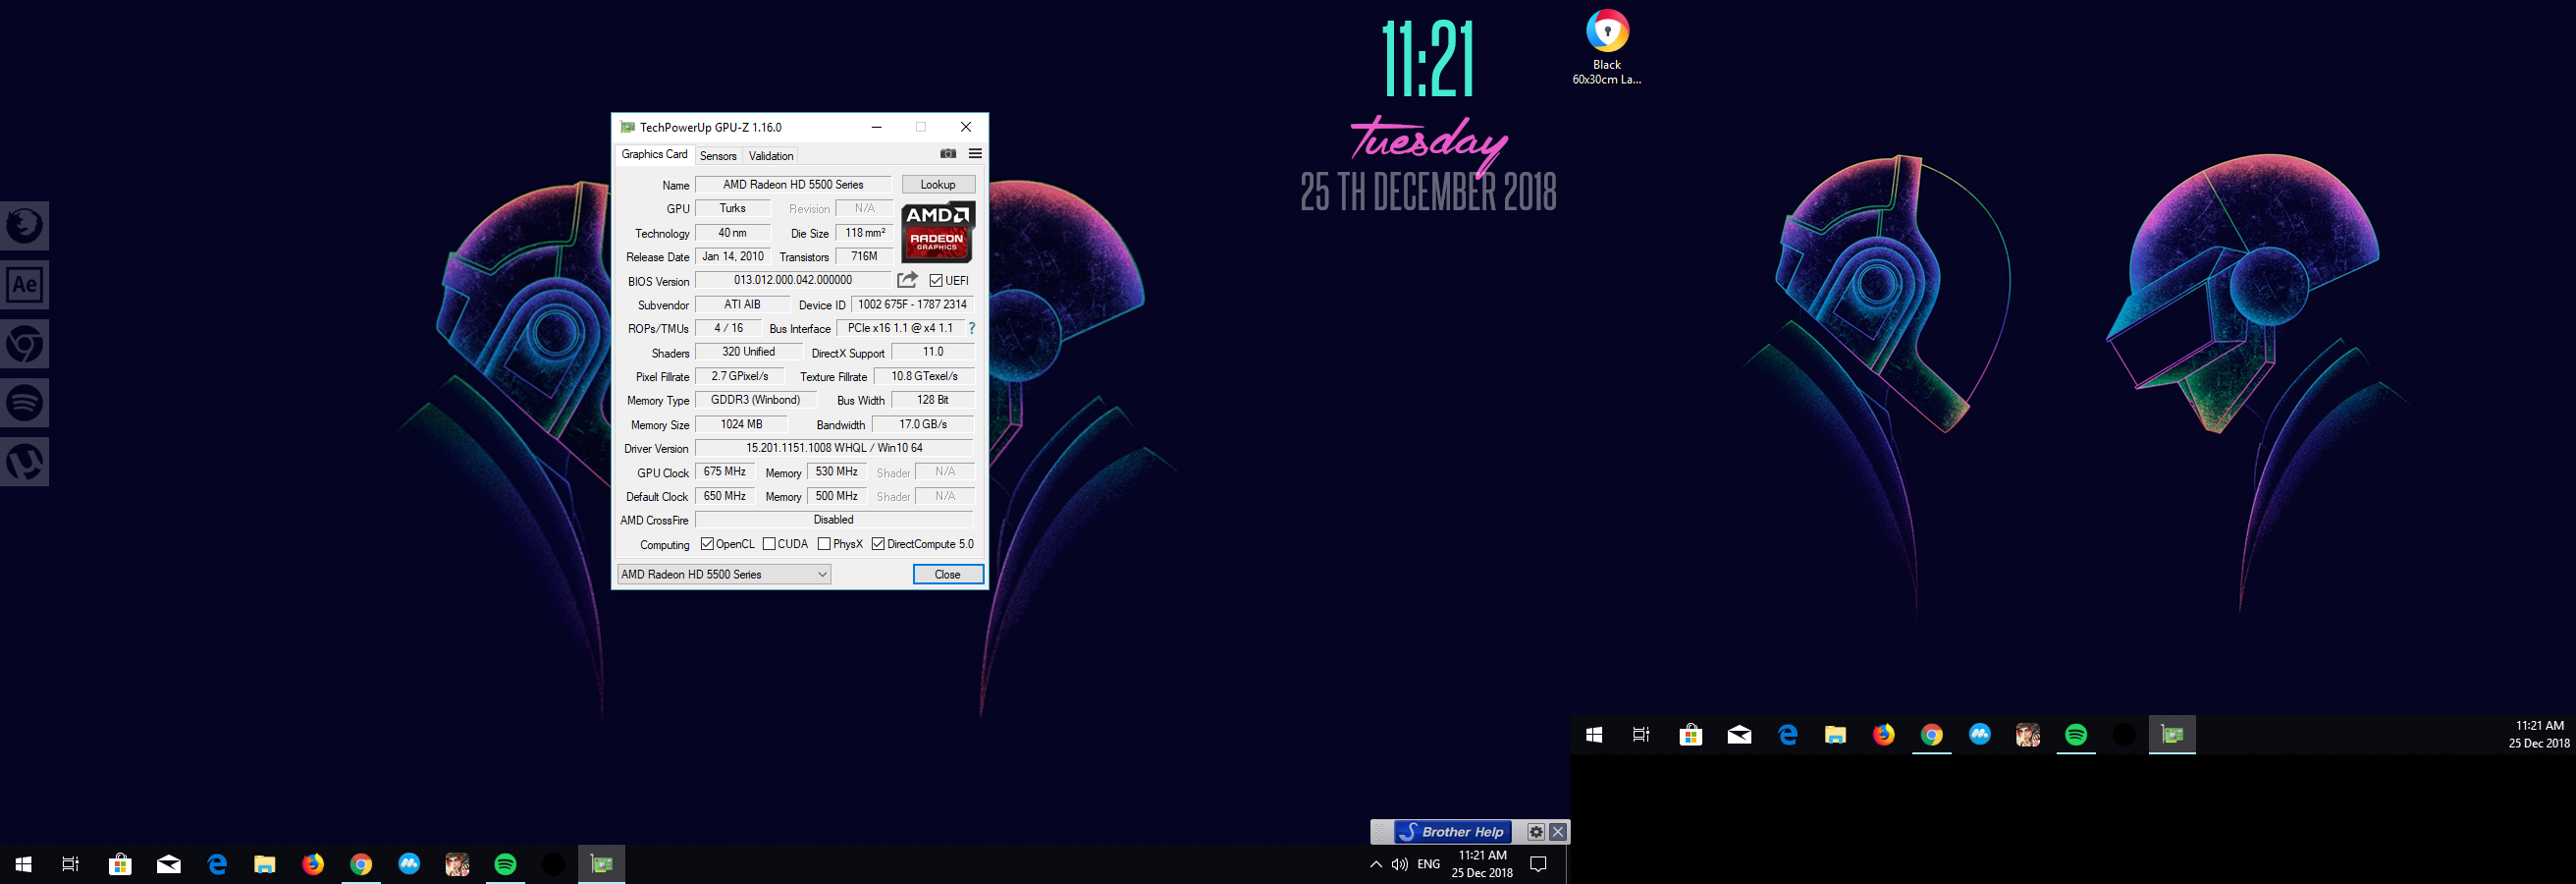Click the volume speaker tray icon
Image resolution: width=2576 pixels, height=884 pixels.
(x=1399, y=864)
